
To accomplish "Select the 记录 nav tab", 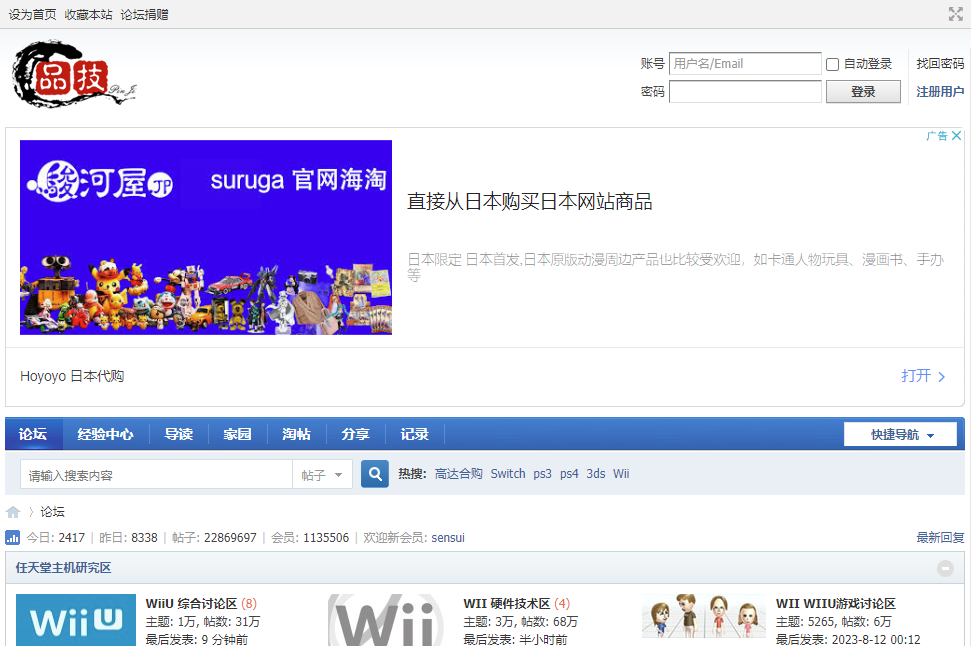I will 414,434.
